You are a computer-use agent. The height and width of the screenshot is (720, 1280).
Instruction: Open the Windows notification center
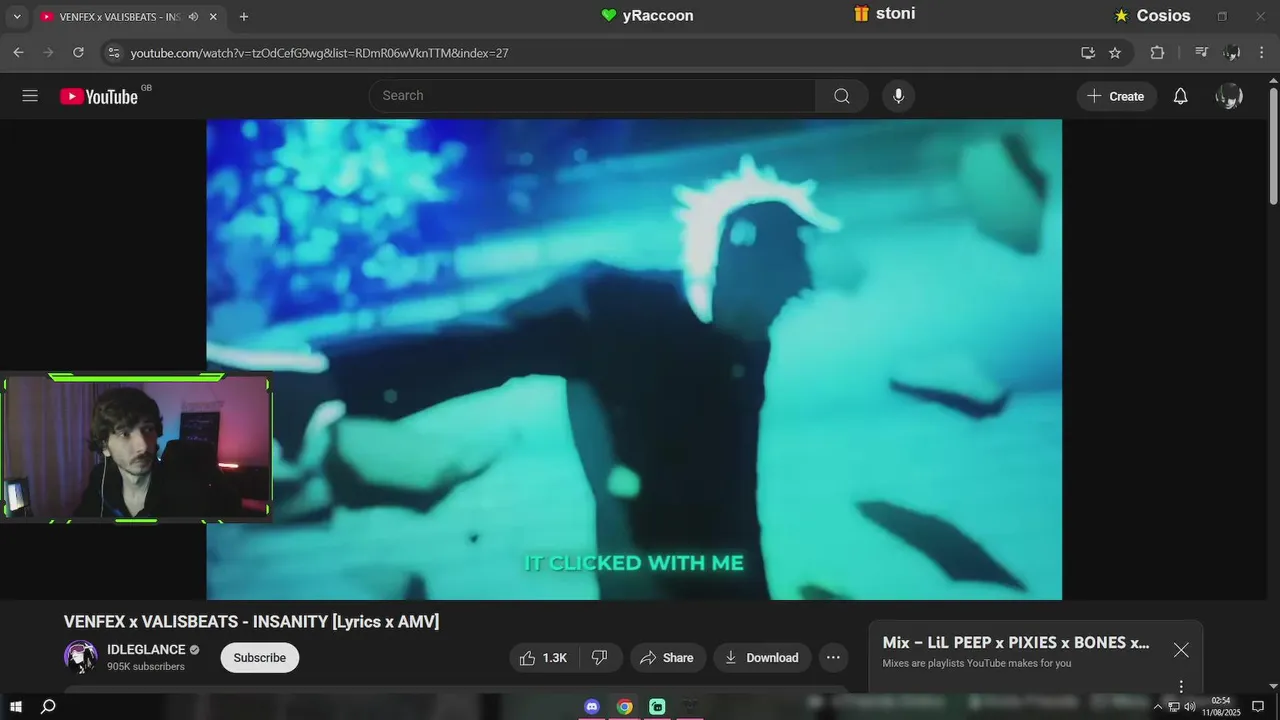[1258, 707]
